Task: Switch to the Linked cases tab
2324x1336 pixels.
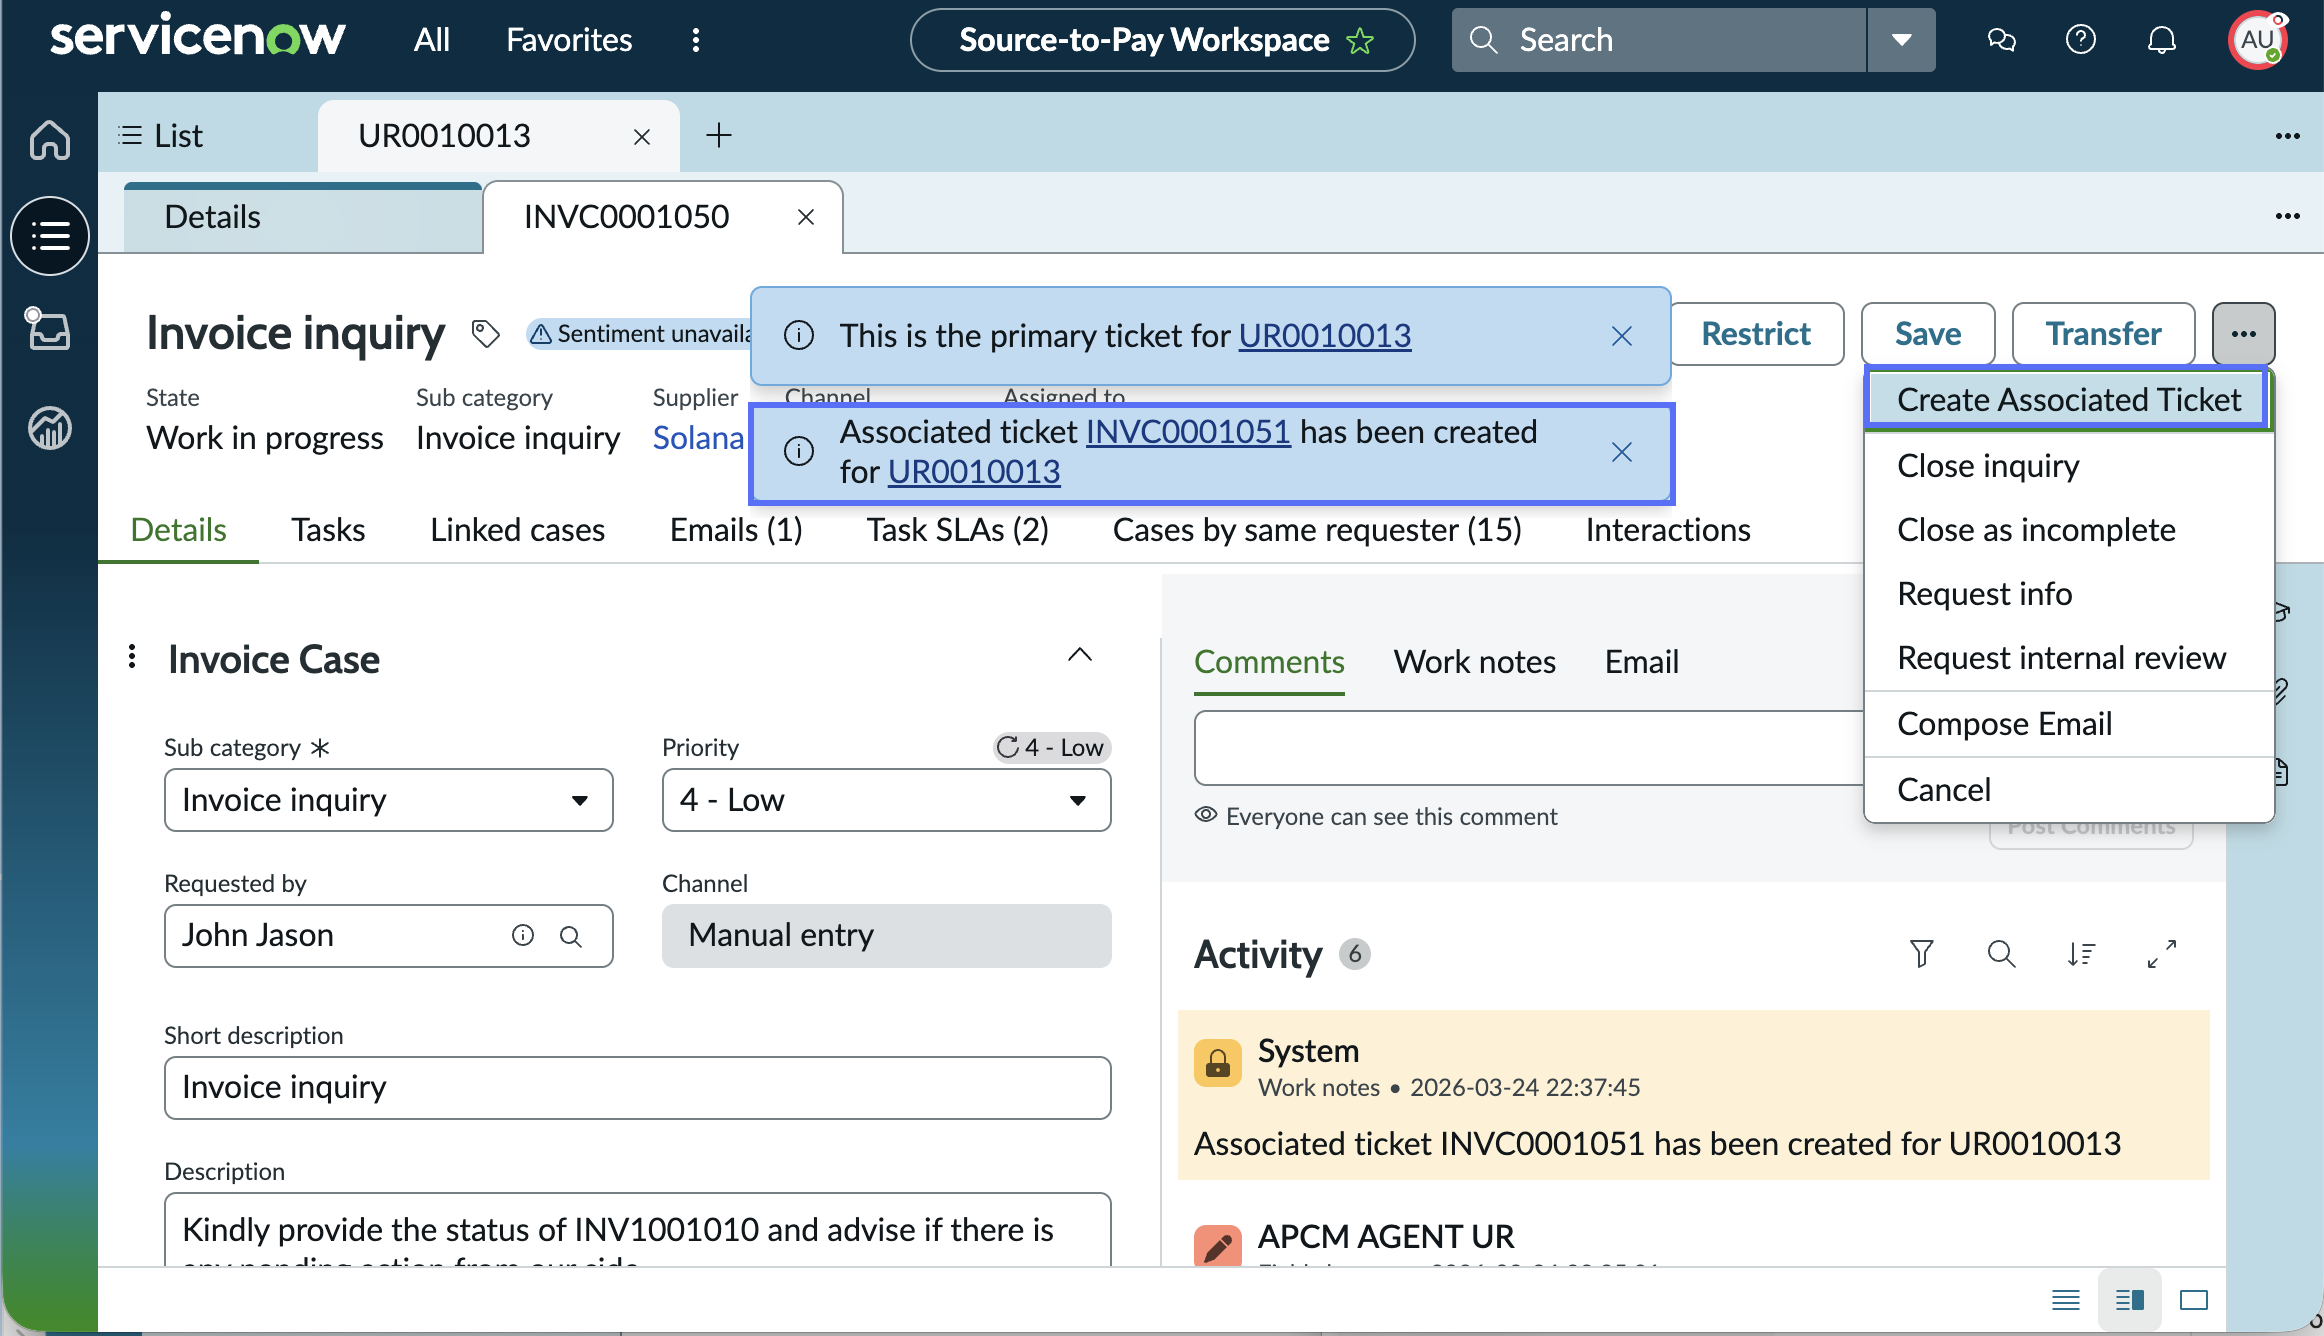Action: pos(517,530)
